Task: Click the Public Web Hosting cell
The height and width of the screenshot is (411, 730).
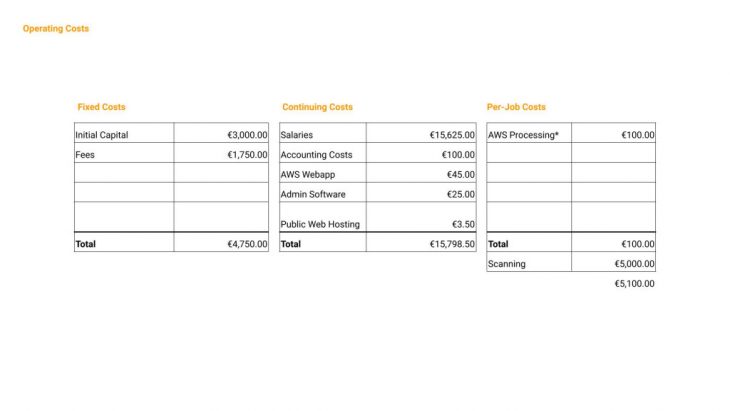Action: [320, 224]
